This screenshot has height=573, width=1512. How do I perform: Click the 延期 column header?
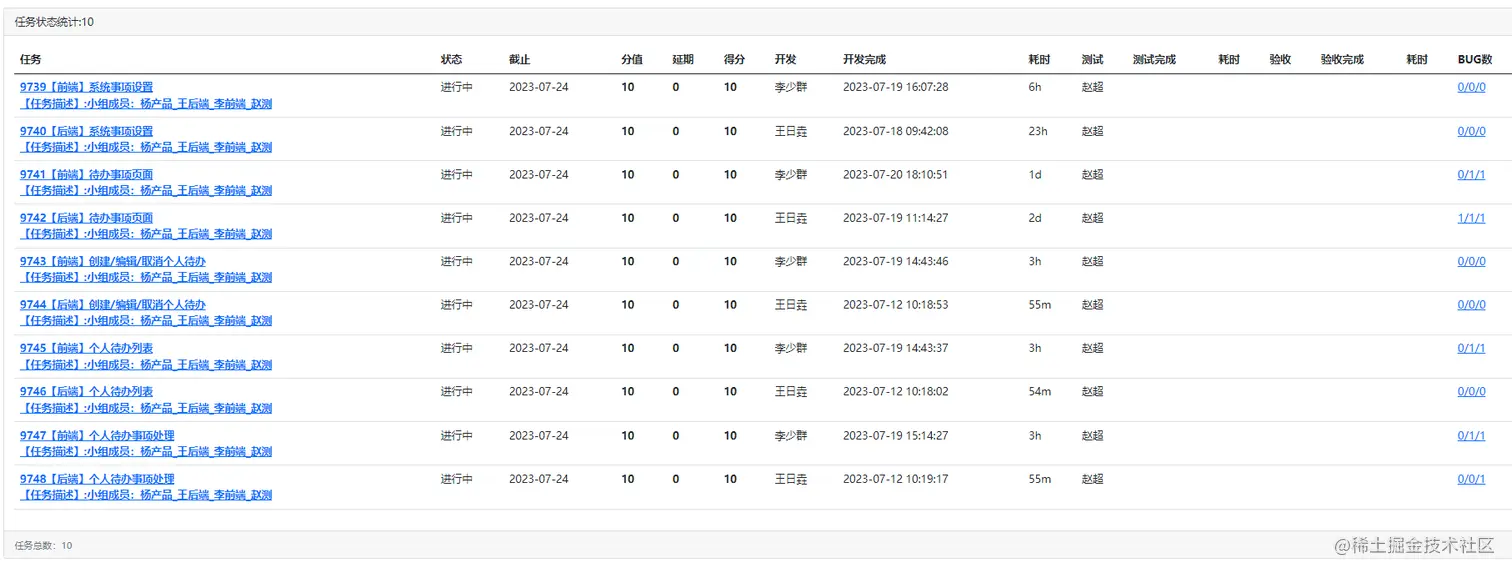click(683, 60)
